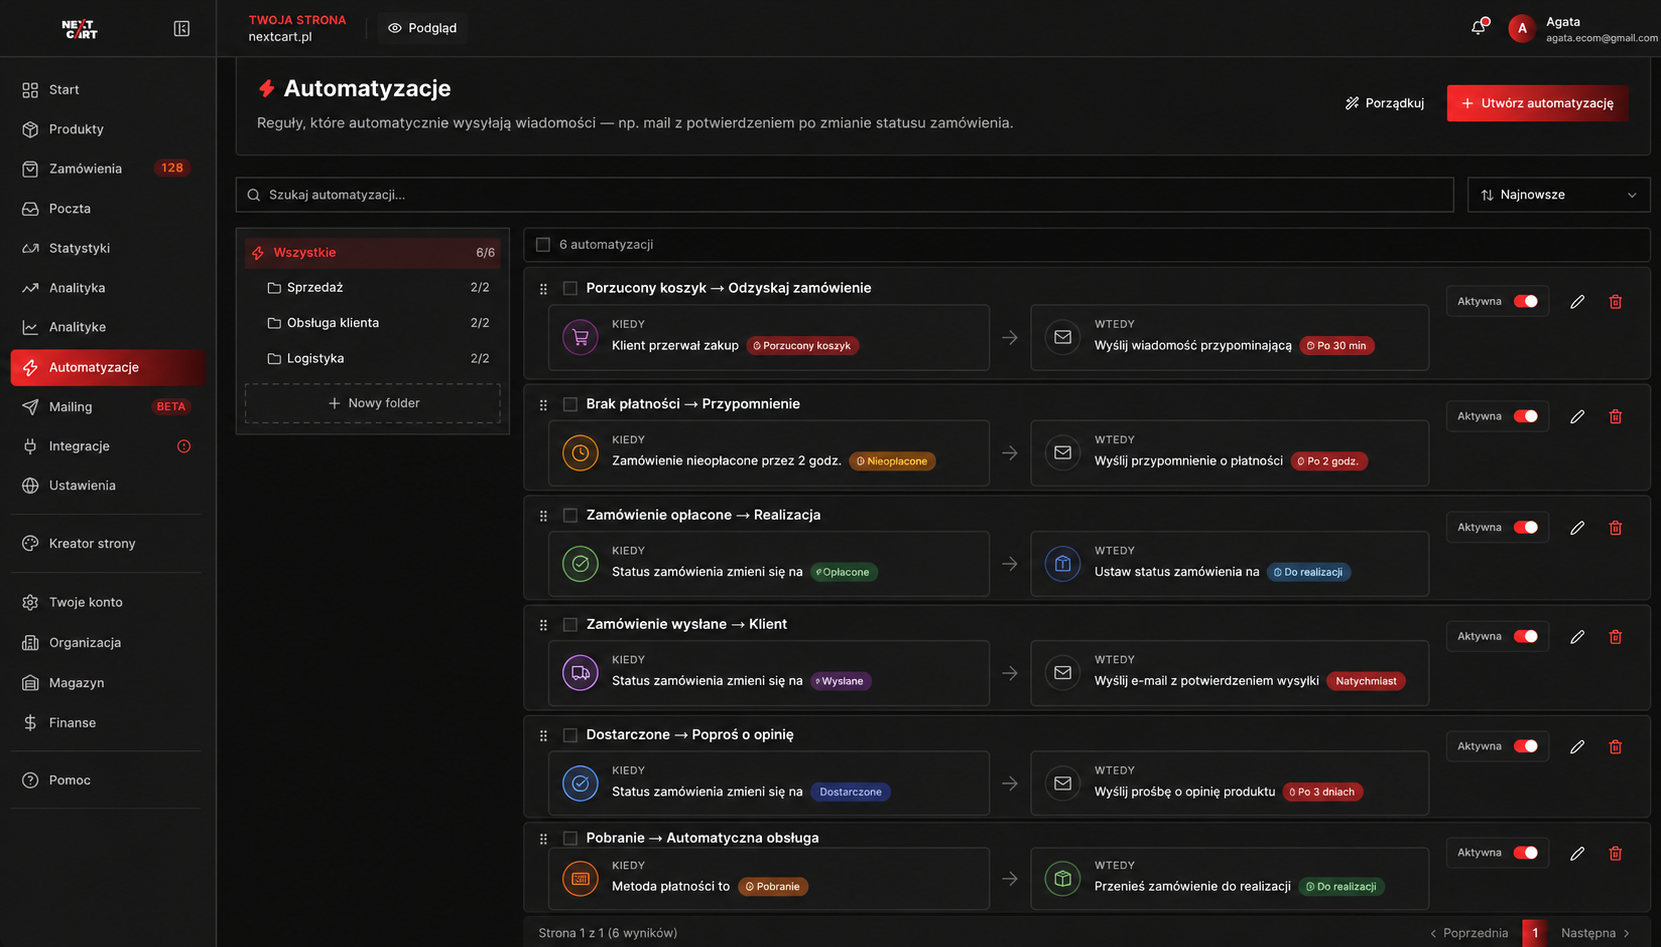The image size is (1661, 947).
Task: Tick the select-all 6 automatyzacji checkbox
Action: coord(543,244)
